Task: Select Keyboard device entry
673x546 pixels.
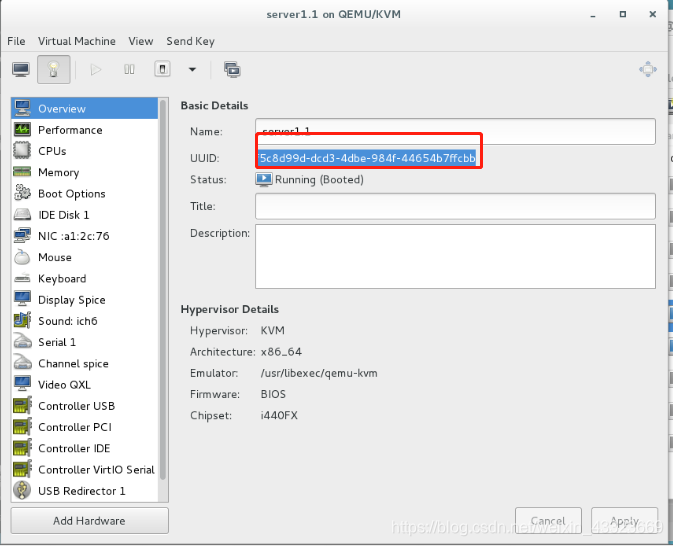Action: [85, 279]
